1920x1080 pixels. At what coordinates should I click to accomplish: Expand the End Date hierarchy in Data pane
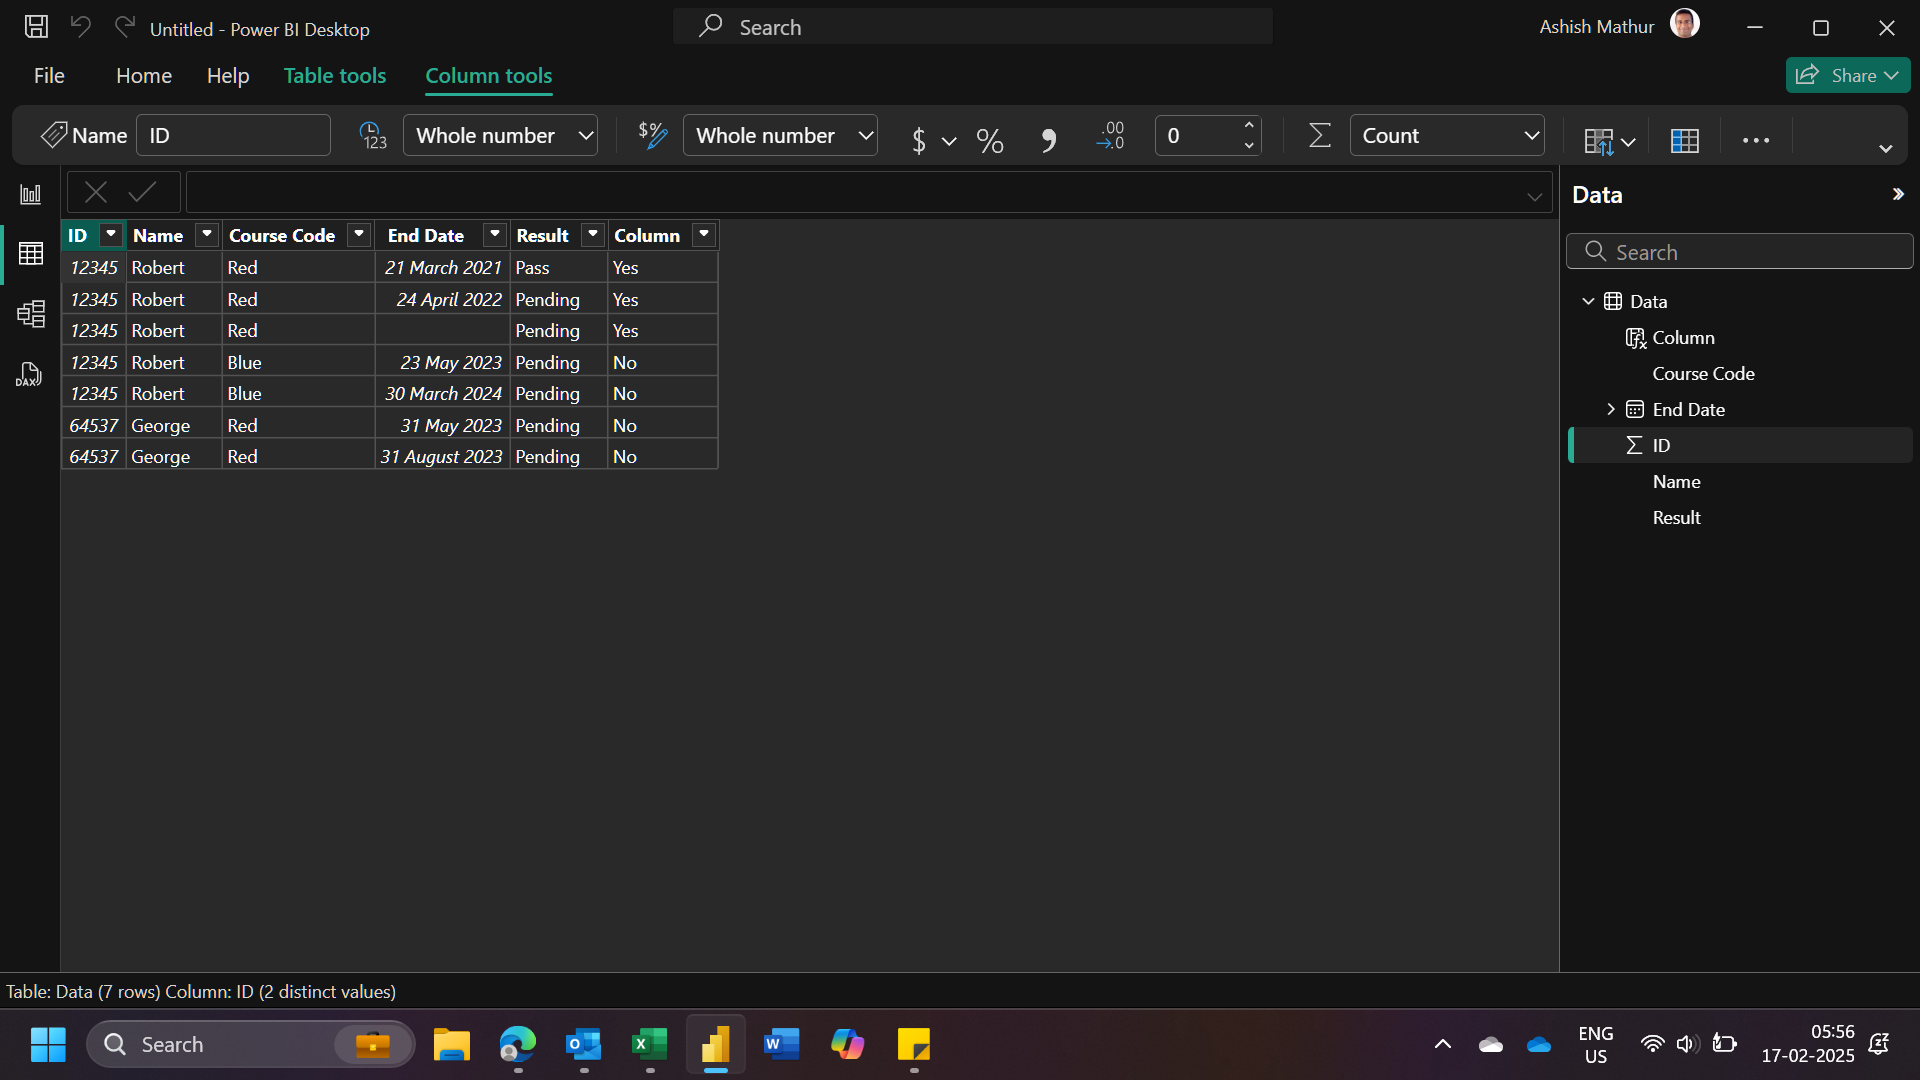point(1610,409)
